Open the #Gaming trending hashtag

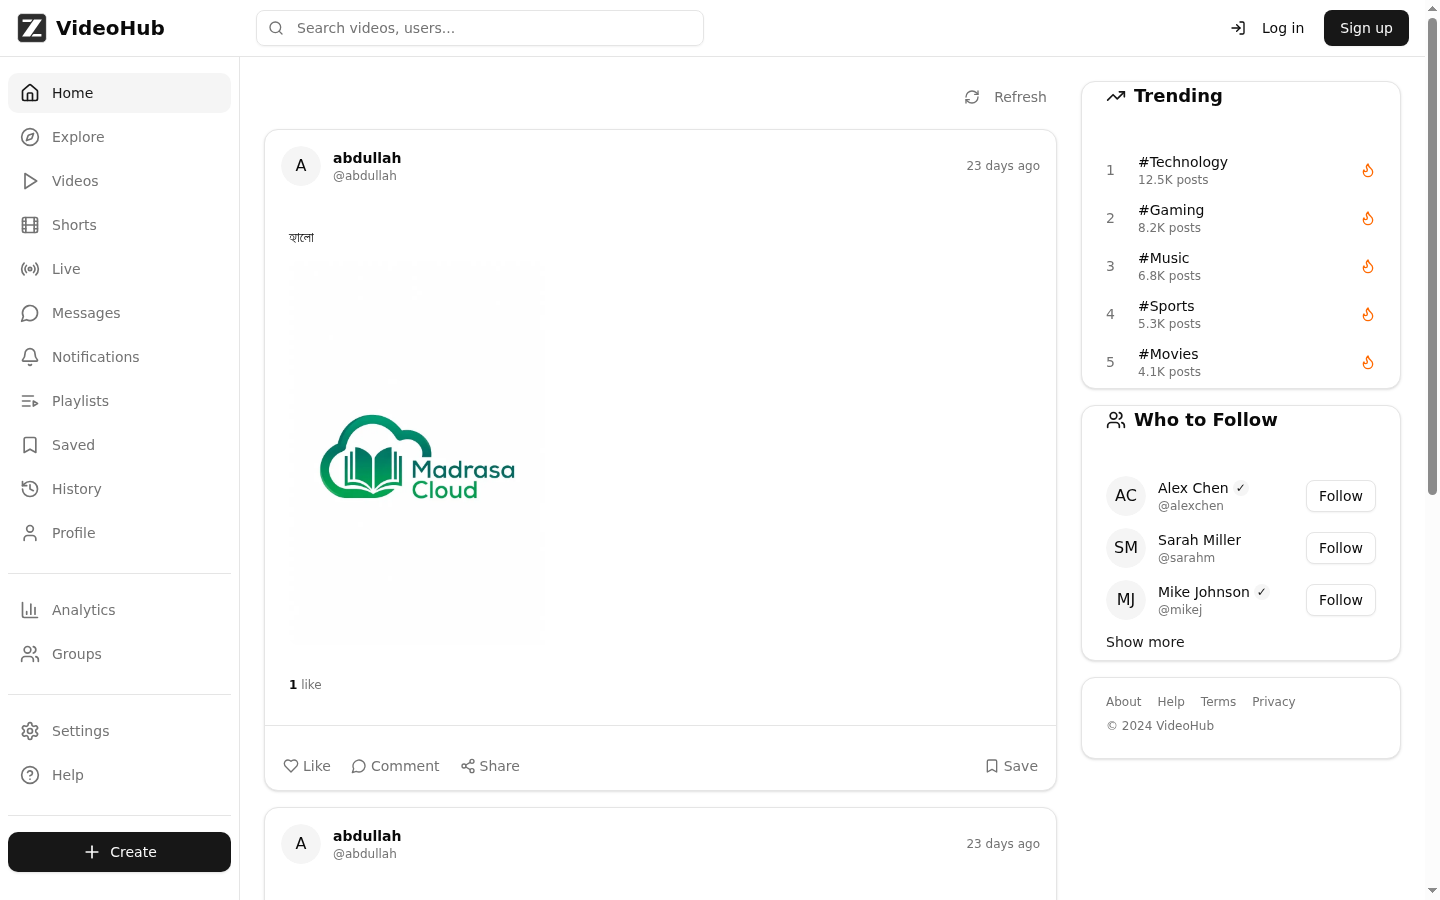coord(1171,210)
